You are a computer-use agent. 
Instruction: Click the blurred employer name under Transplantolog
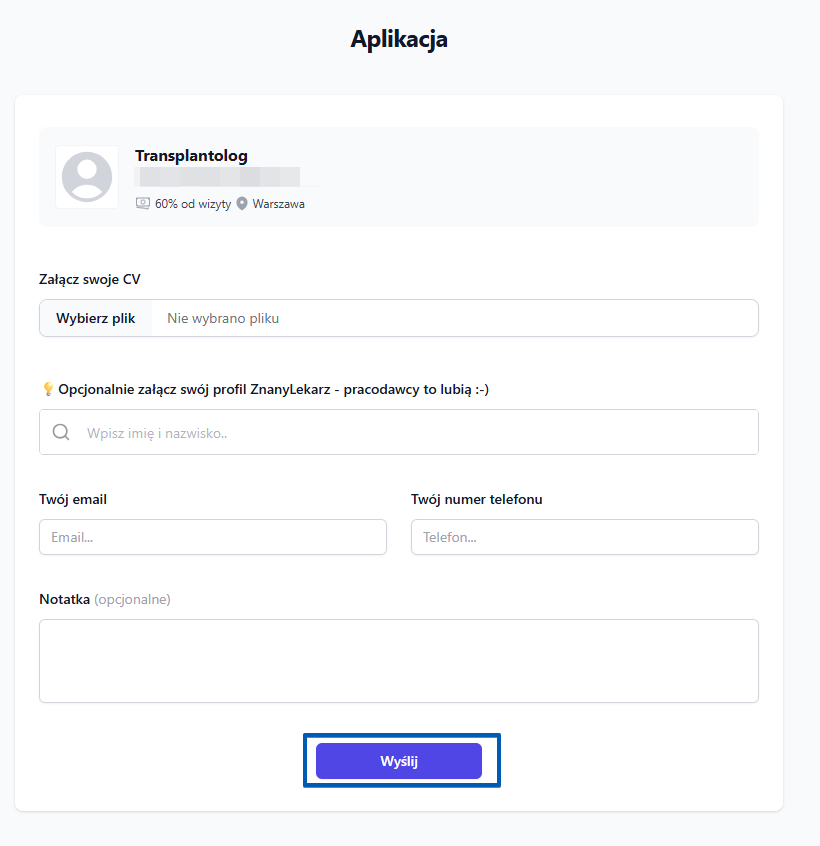pyautogui.click(x=216, y=177)
